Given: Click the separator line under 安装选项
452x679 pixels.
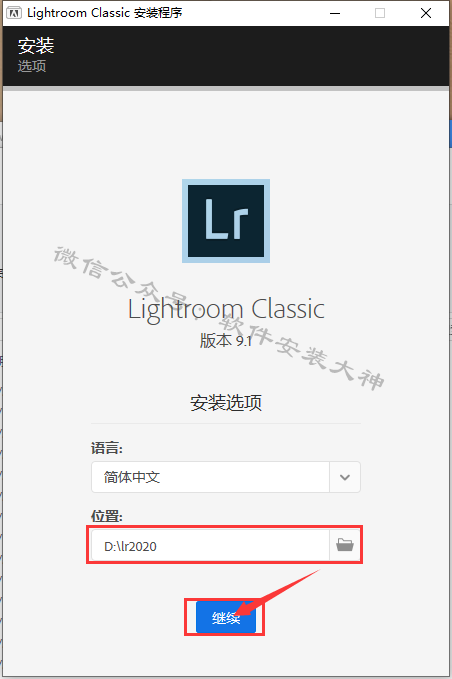Looking at the screenshot, I should pyautogui.click(x=226, y=424).
